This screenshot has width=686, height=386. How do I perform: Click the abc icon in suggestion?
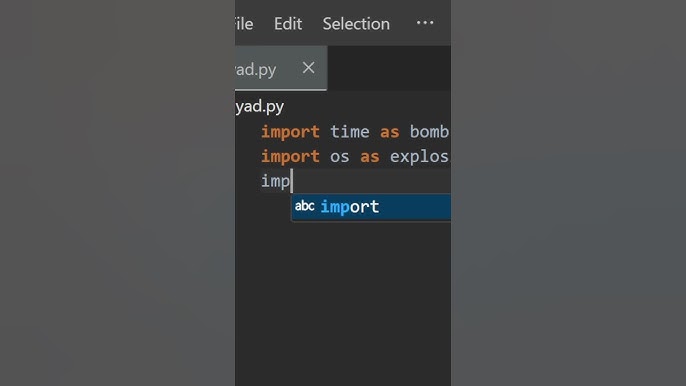pos(304,206)
